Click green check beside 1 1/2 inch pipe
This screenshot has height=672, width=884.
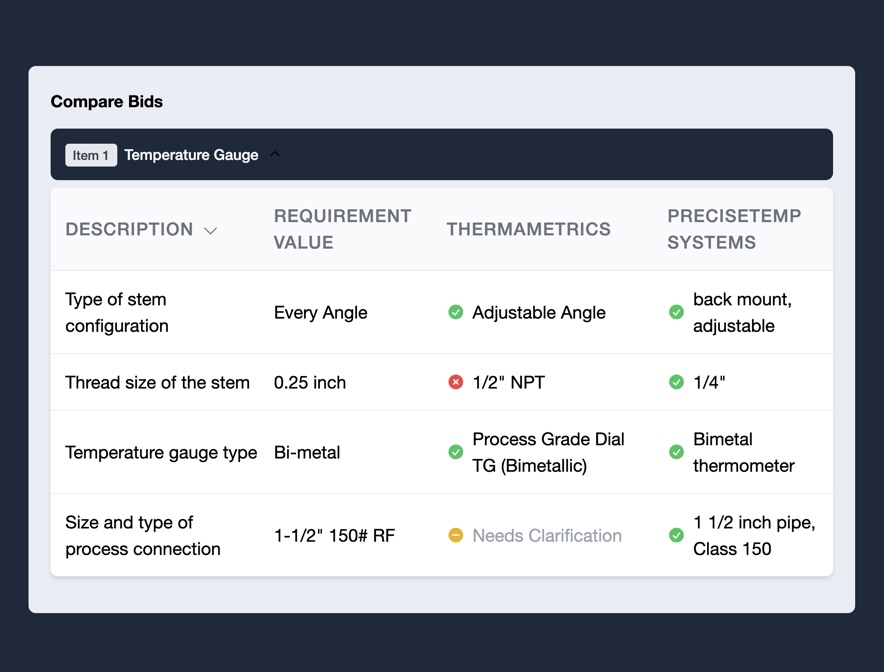tap(676, 535)
